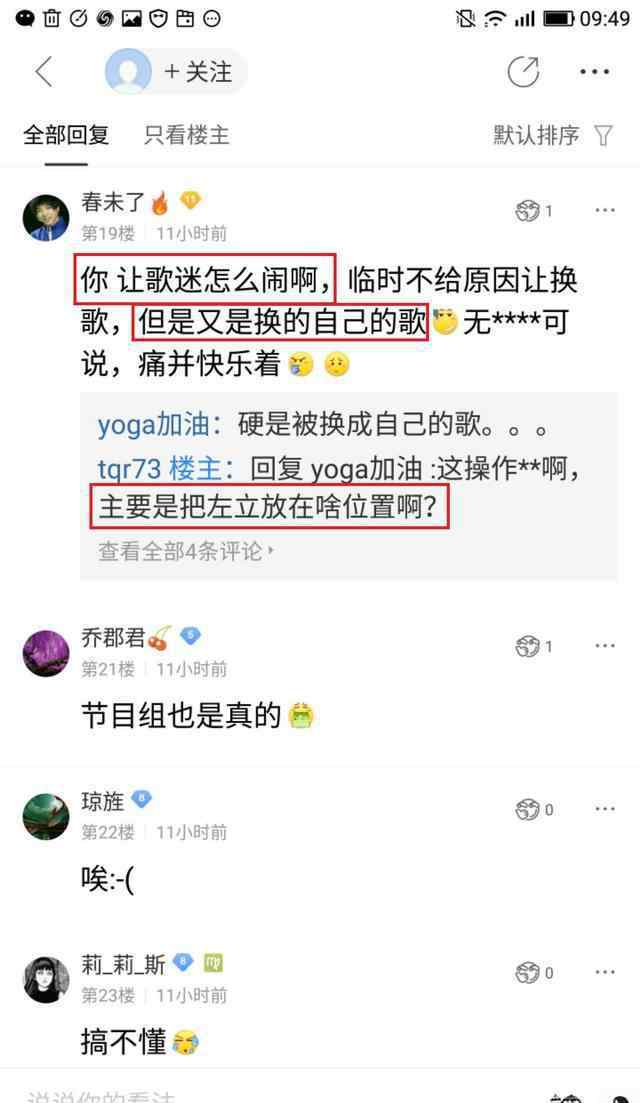Screen dimensions: 640x1103
Task: Open the filter funnel icon beside 默认排序
Action: 603,135
